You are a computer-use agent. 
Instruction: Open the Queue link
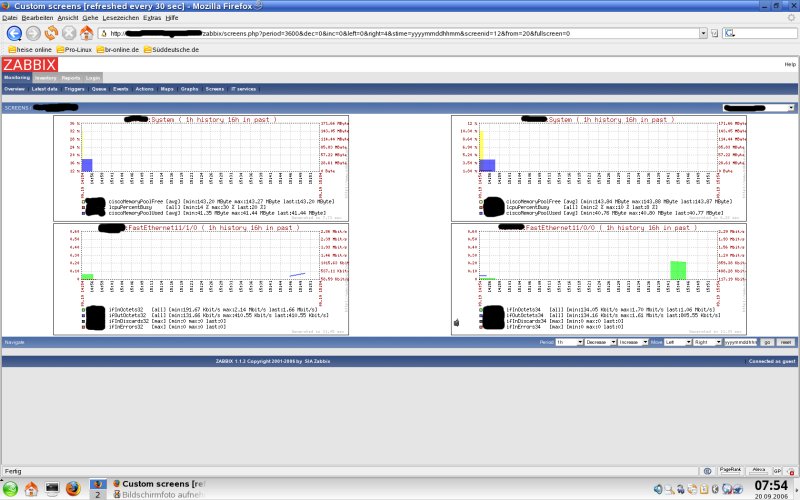pos(99,89)
